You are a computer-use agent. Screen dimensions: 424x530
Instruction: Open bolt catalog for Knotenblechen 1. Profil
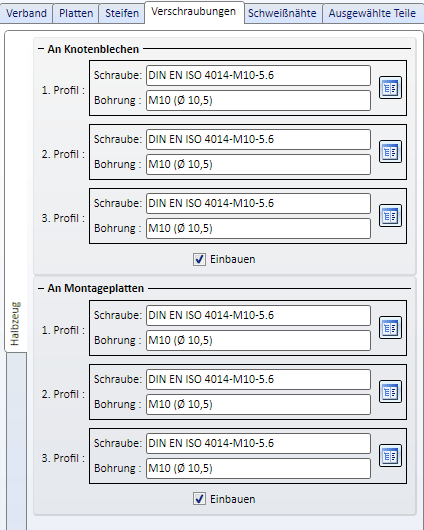tap(390, 88)
